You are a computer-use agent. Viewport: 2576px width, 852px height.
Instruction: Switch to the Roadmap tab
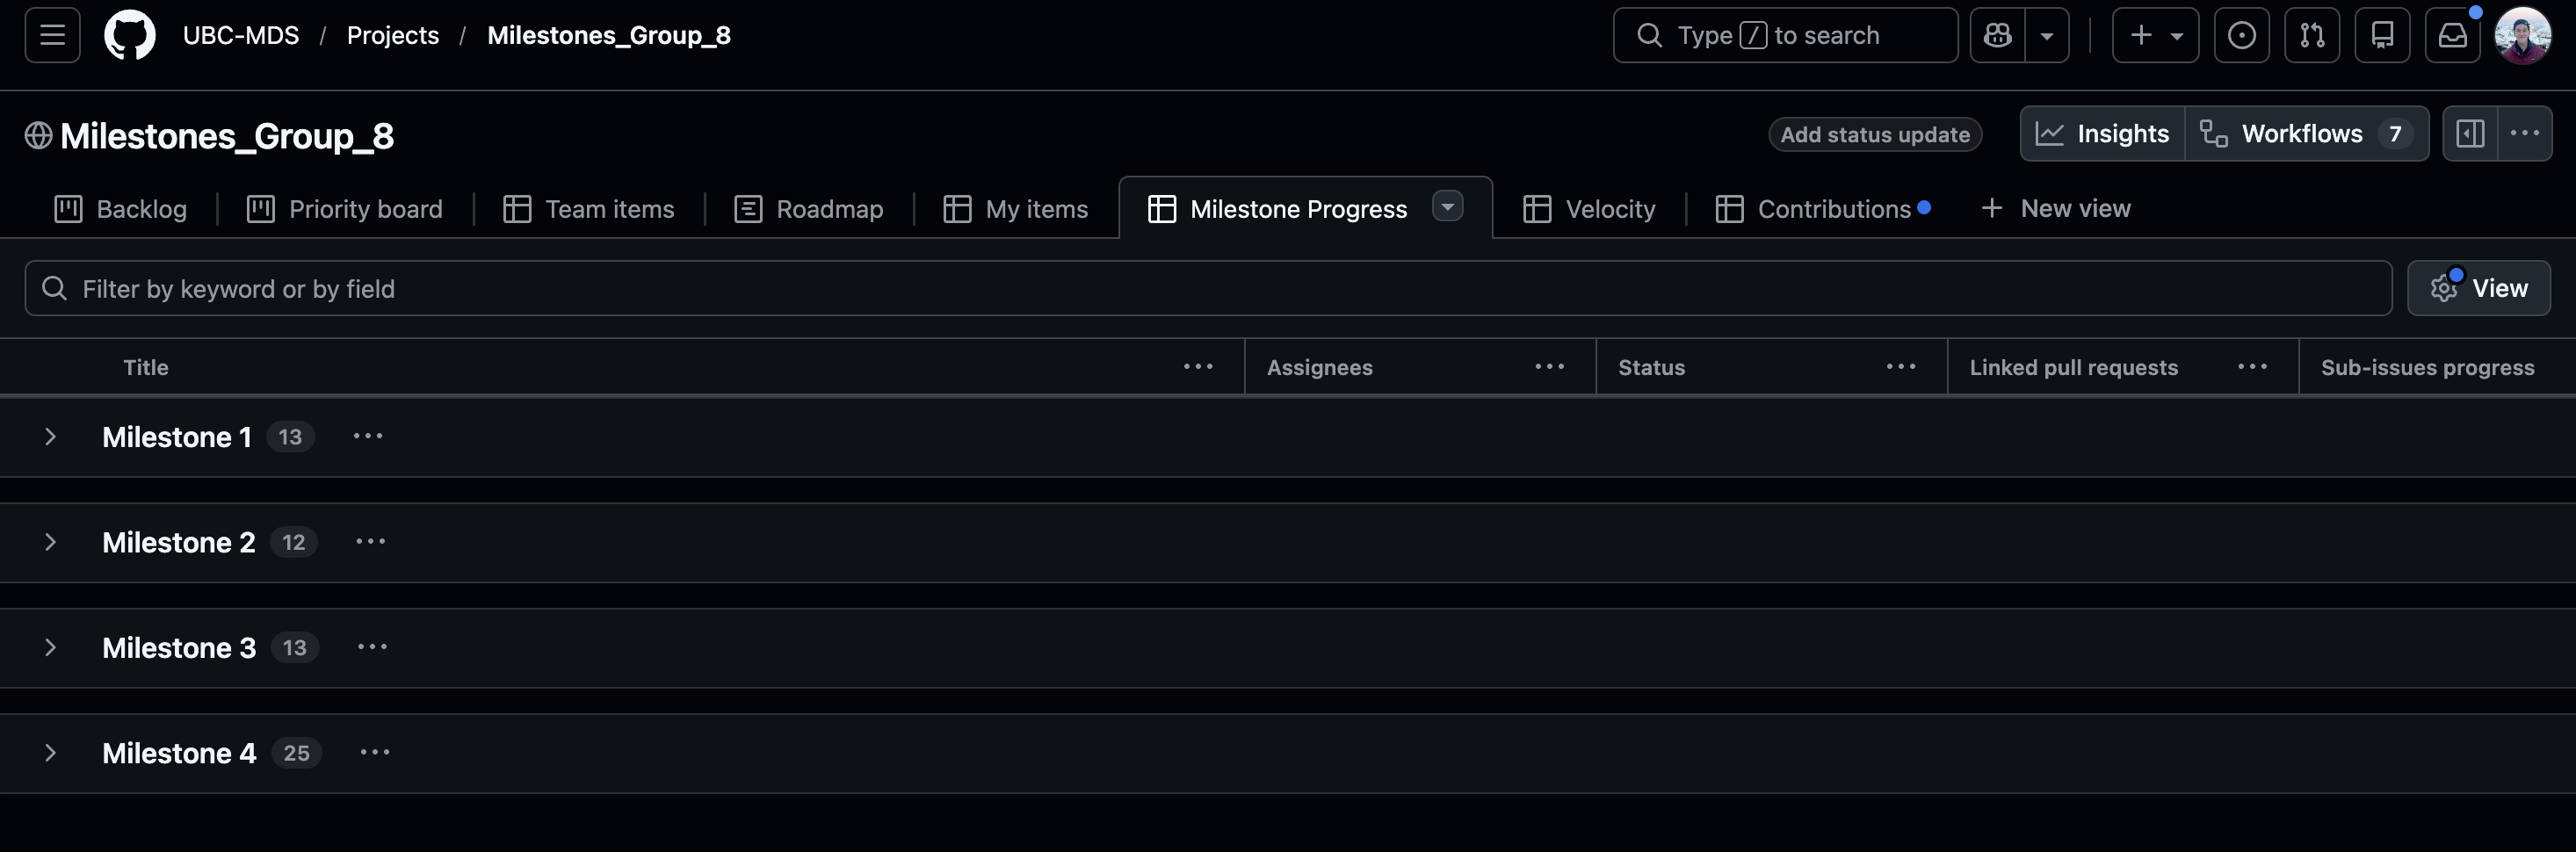click(x=809, y=209)
